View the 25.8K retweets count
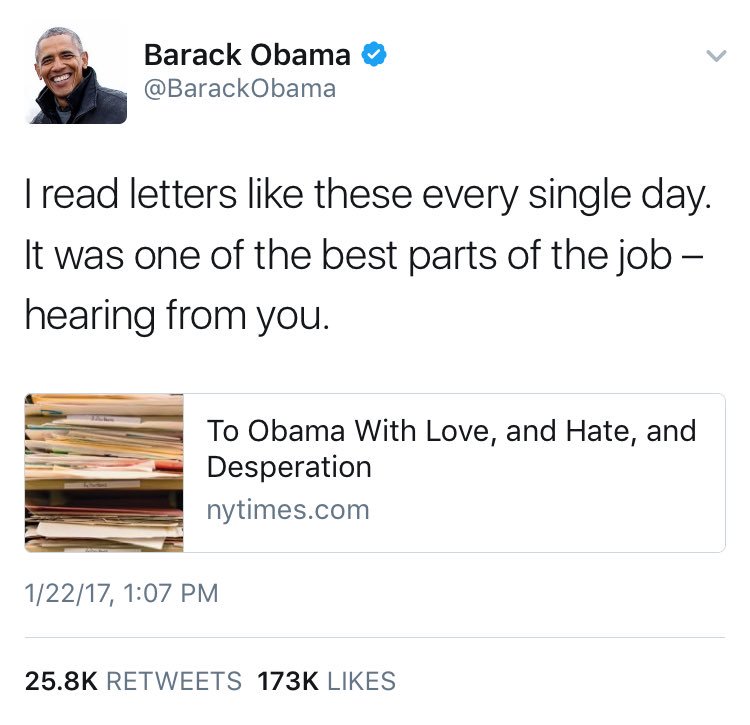The image size is (750, 725). point(61,681)
